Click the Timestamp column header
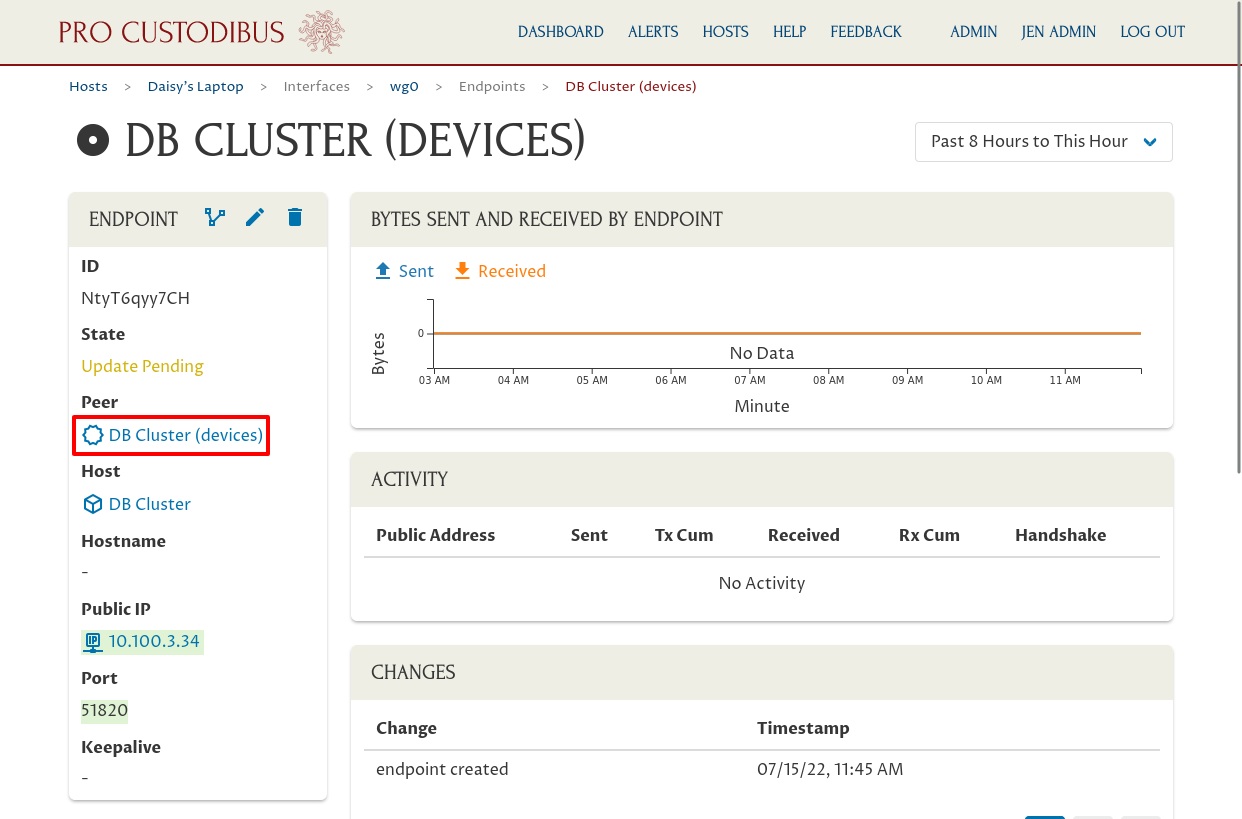Screen dimensions: 1242x819 click(803, 728)
